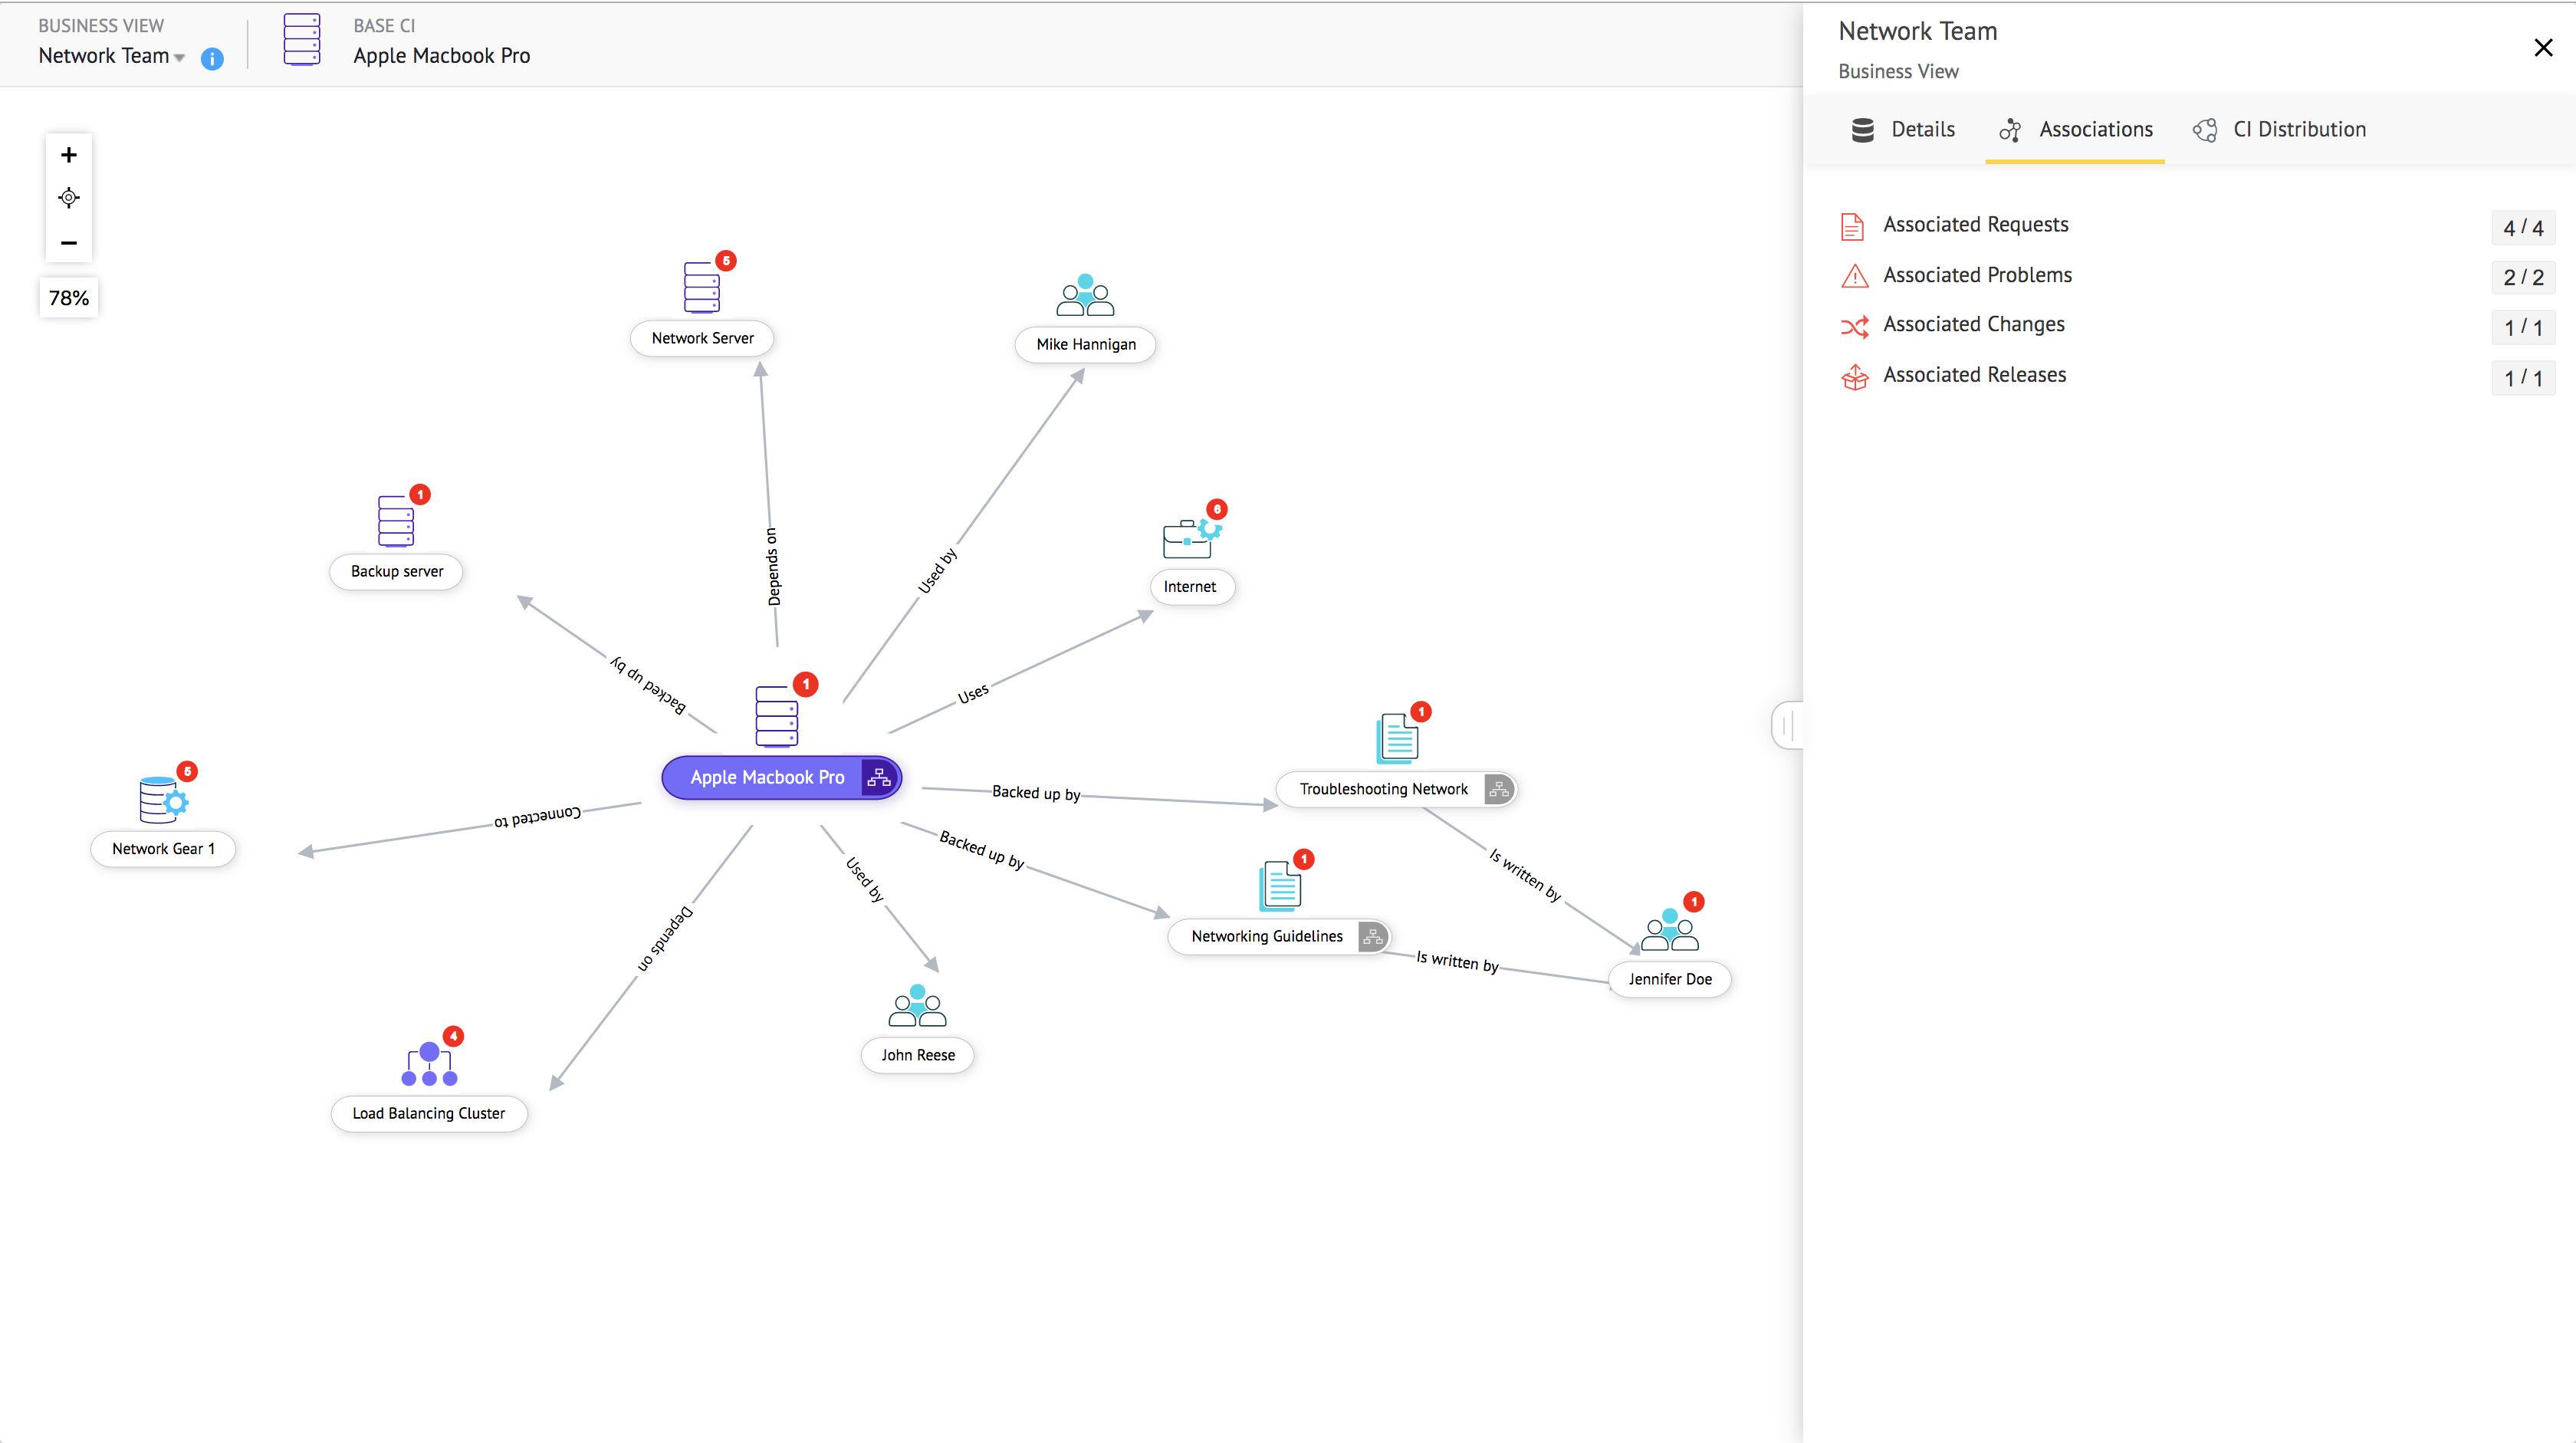2576x1443 pixels.
Task: Open Associated Problems list
Action: pyautogui.click(x=1977, y=275)
